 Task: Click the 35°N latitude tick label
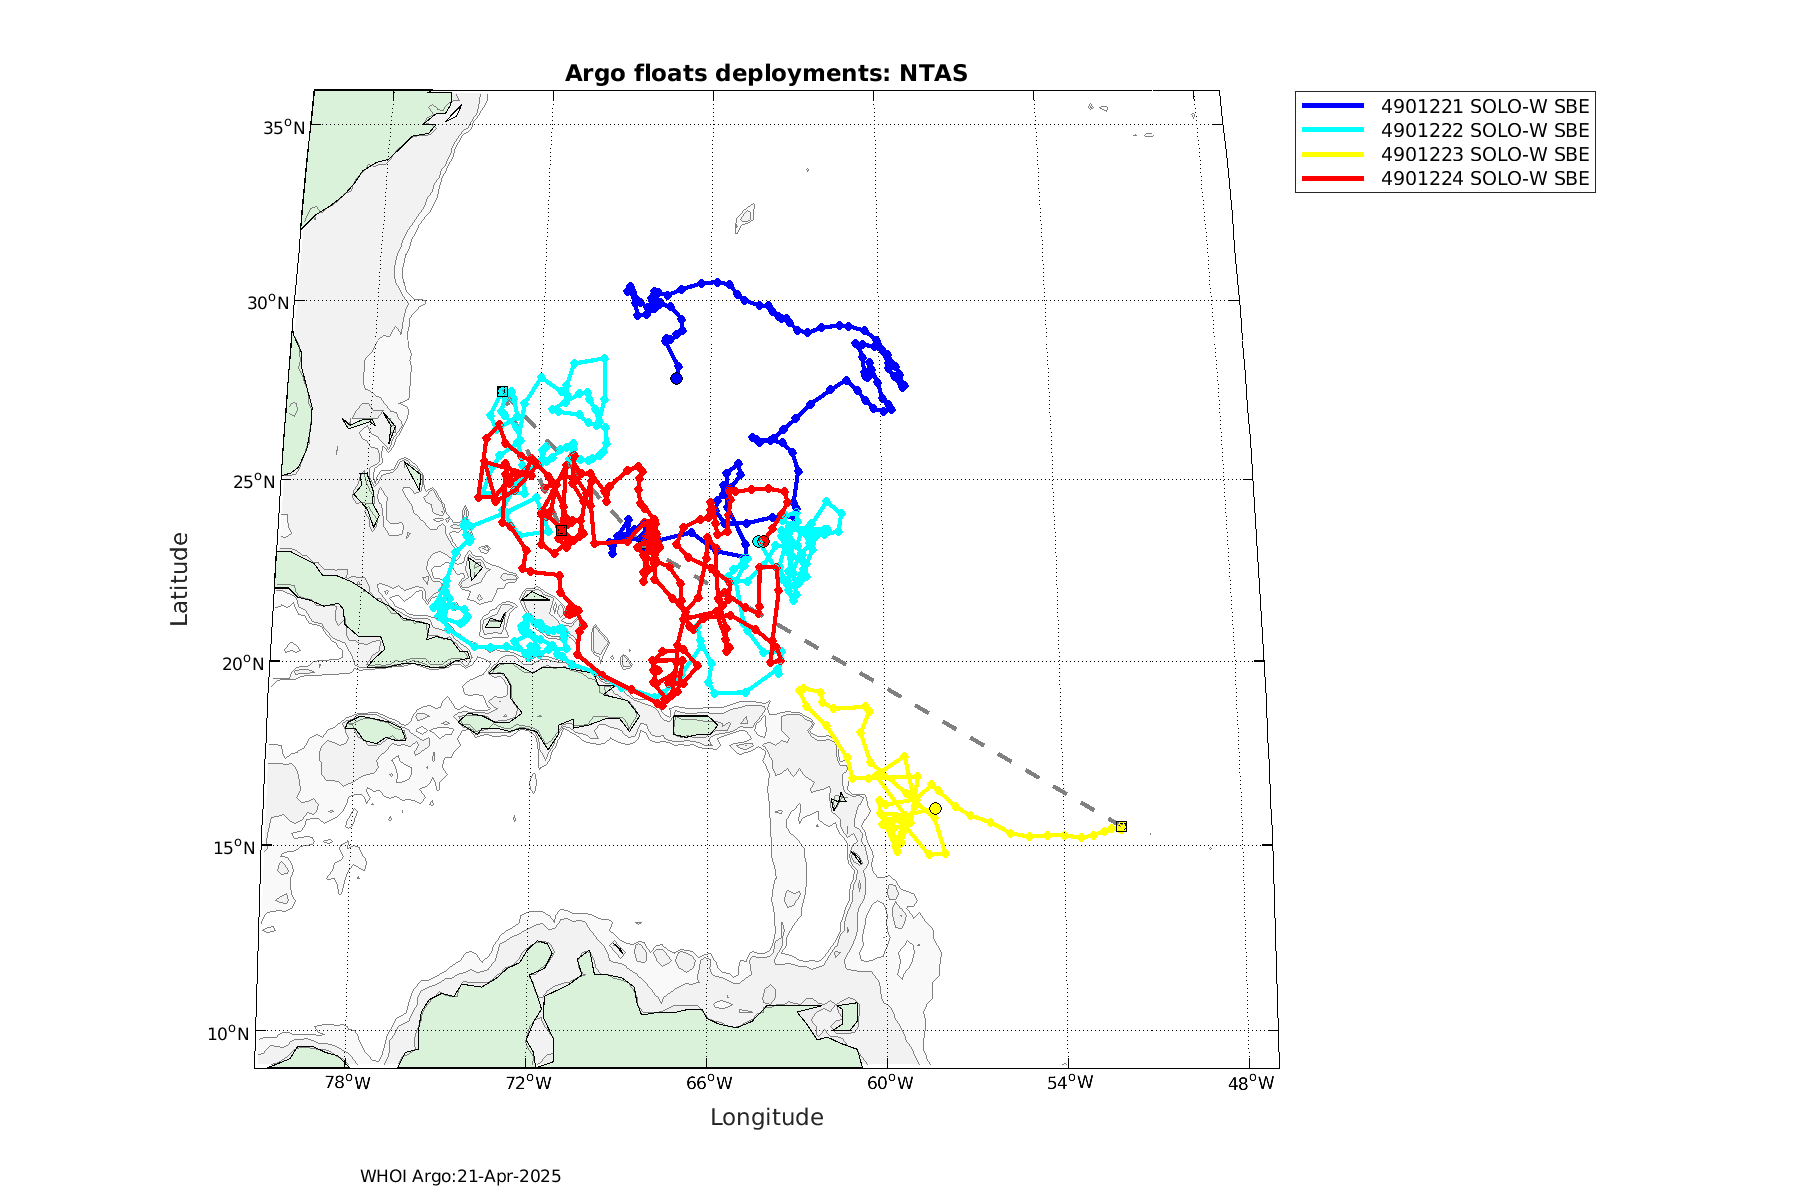click(x=284, y=127)
